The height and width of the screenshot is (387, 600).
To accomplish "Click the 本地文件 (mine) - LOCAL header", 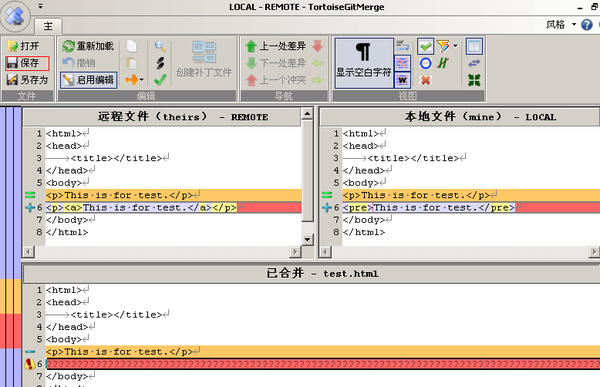I will coord(459,117).
